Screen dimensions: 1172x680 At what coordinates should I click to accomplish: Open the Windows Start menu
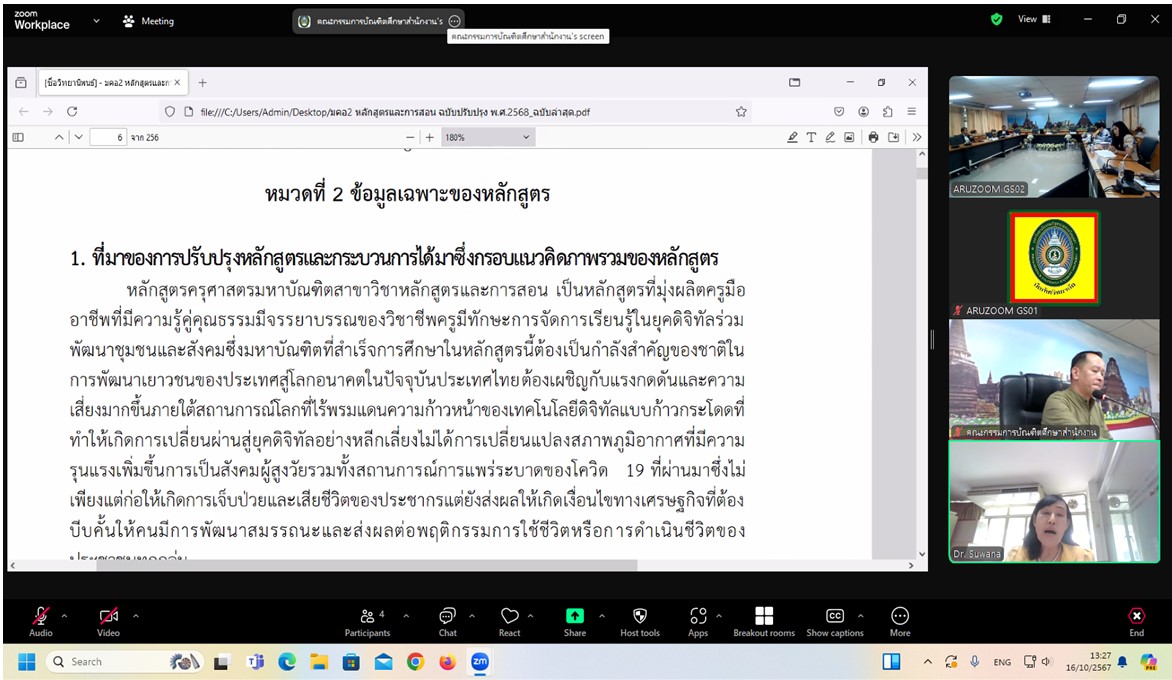point(26,661)
